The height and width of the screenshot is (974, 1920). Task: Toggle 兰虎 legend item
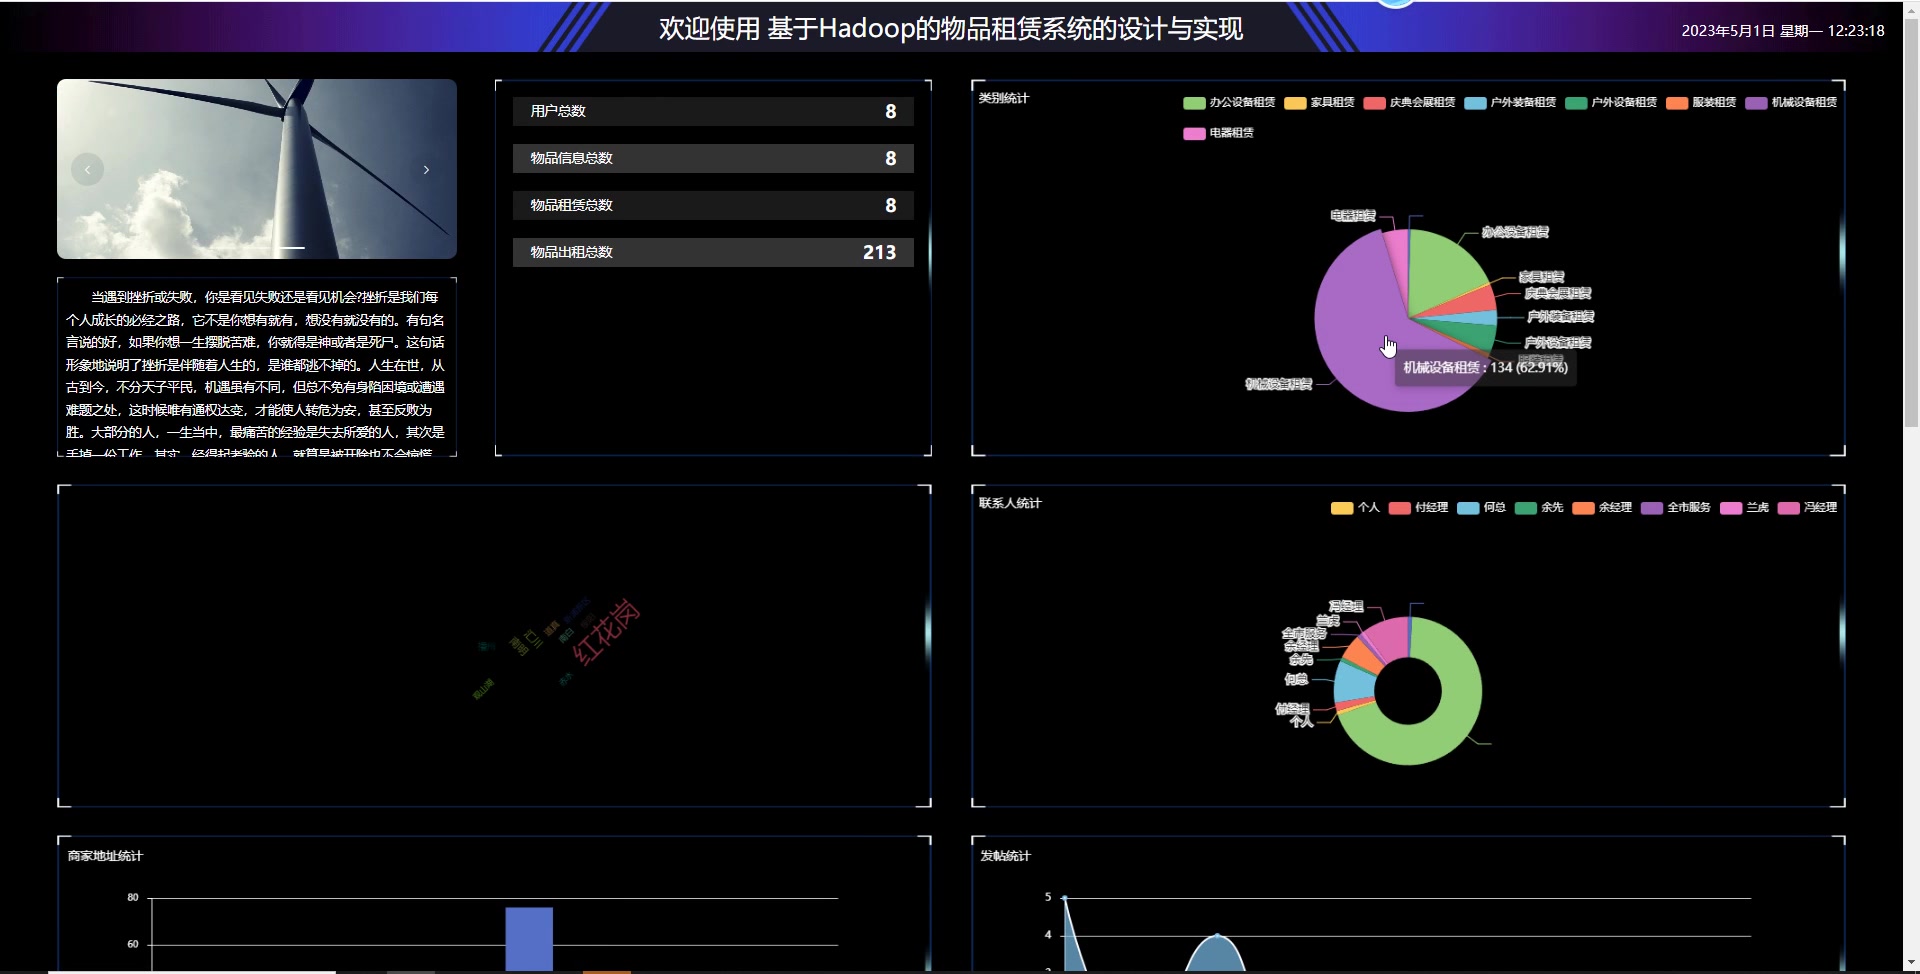click(1745, 508)
